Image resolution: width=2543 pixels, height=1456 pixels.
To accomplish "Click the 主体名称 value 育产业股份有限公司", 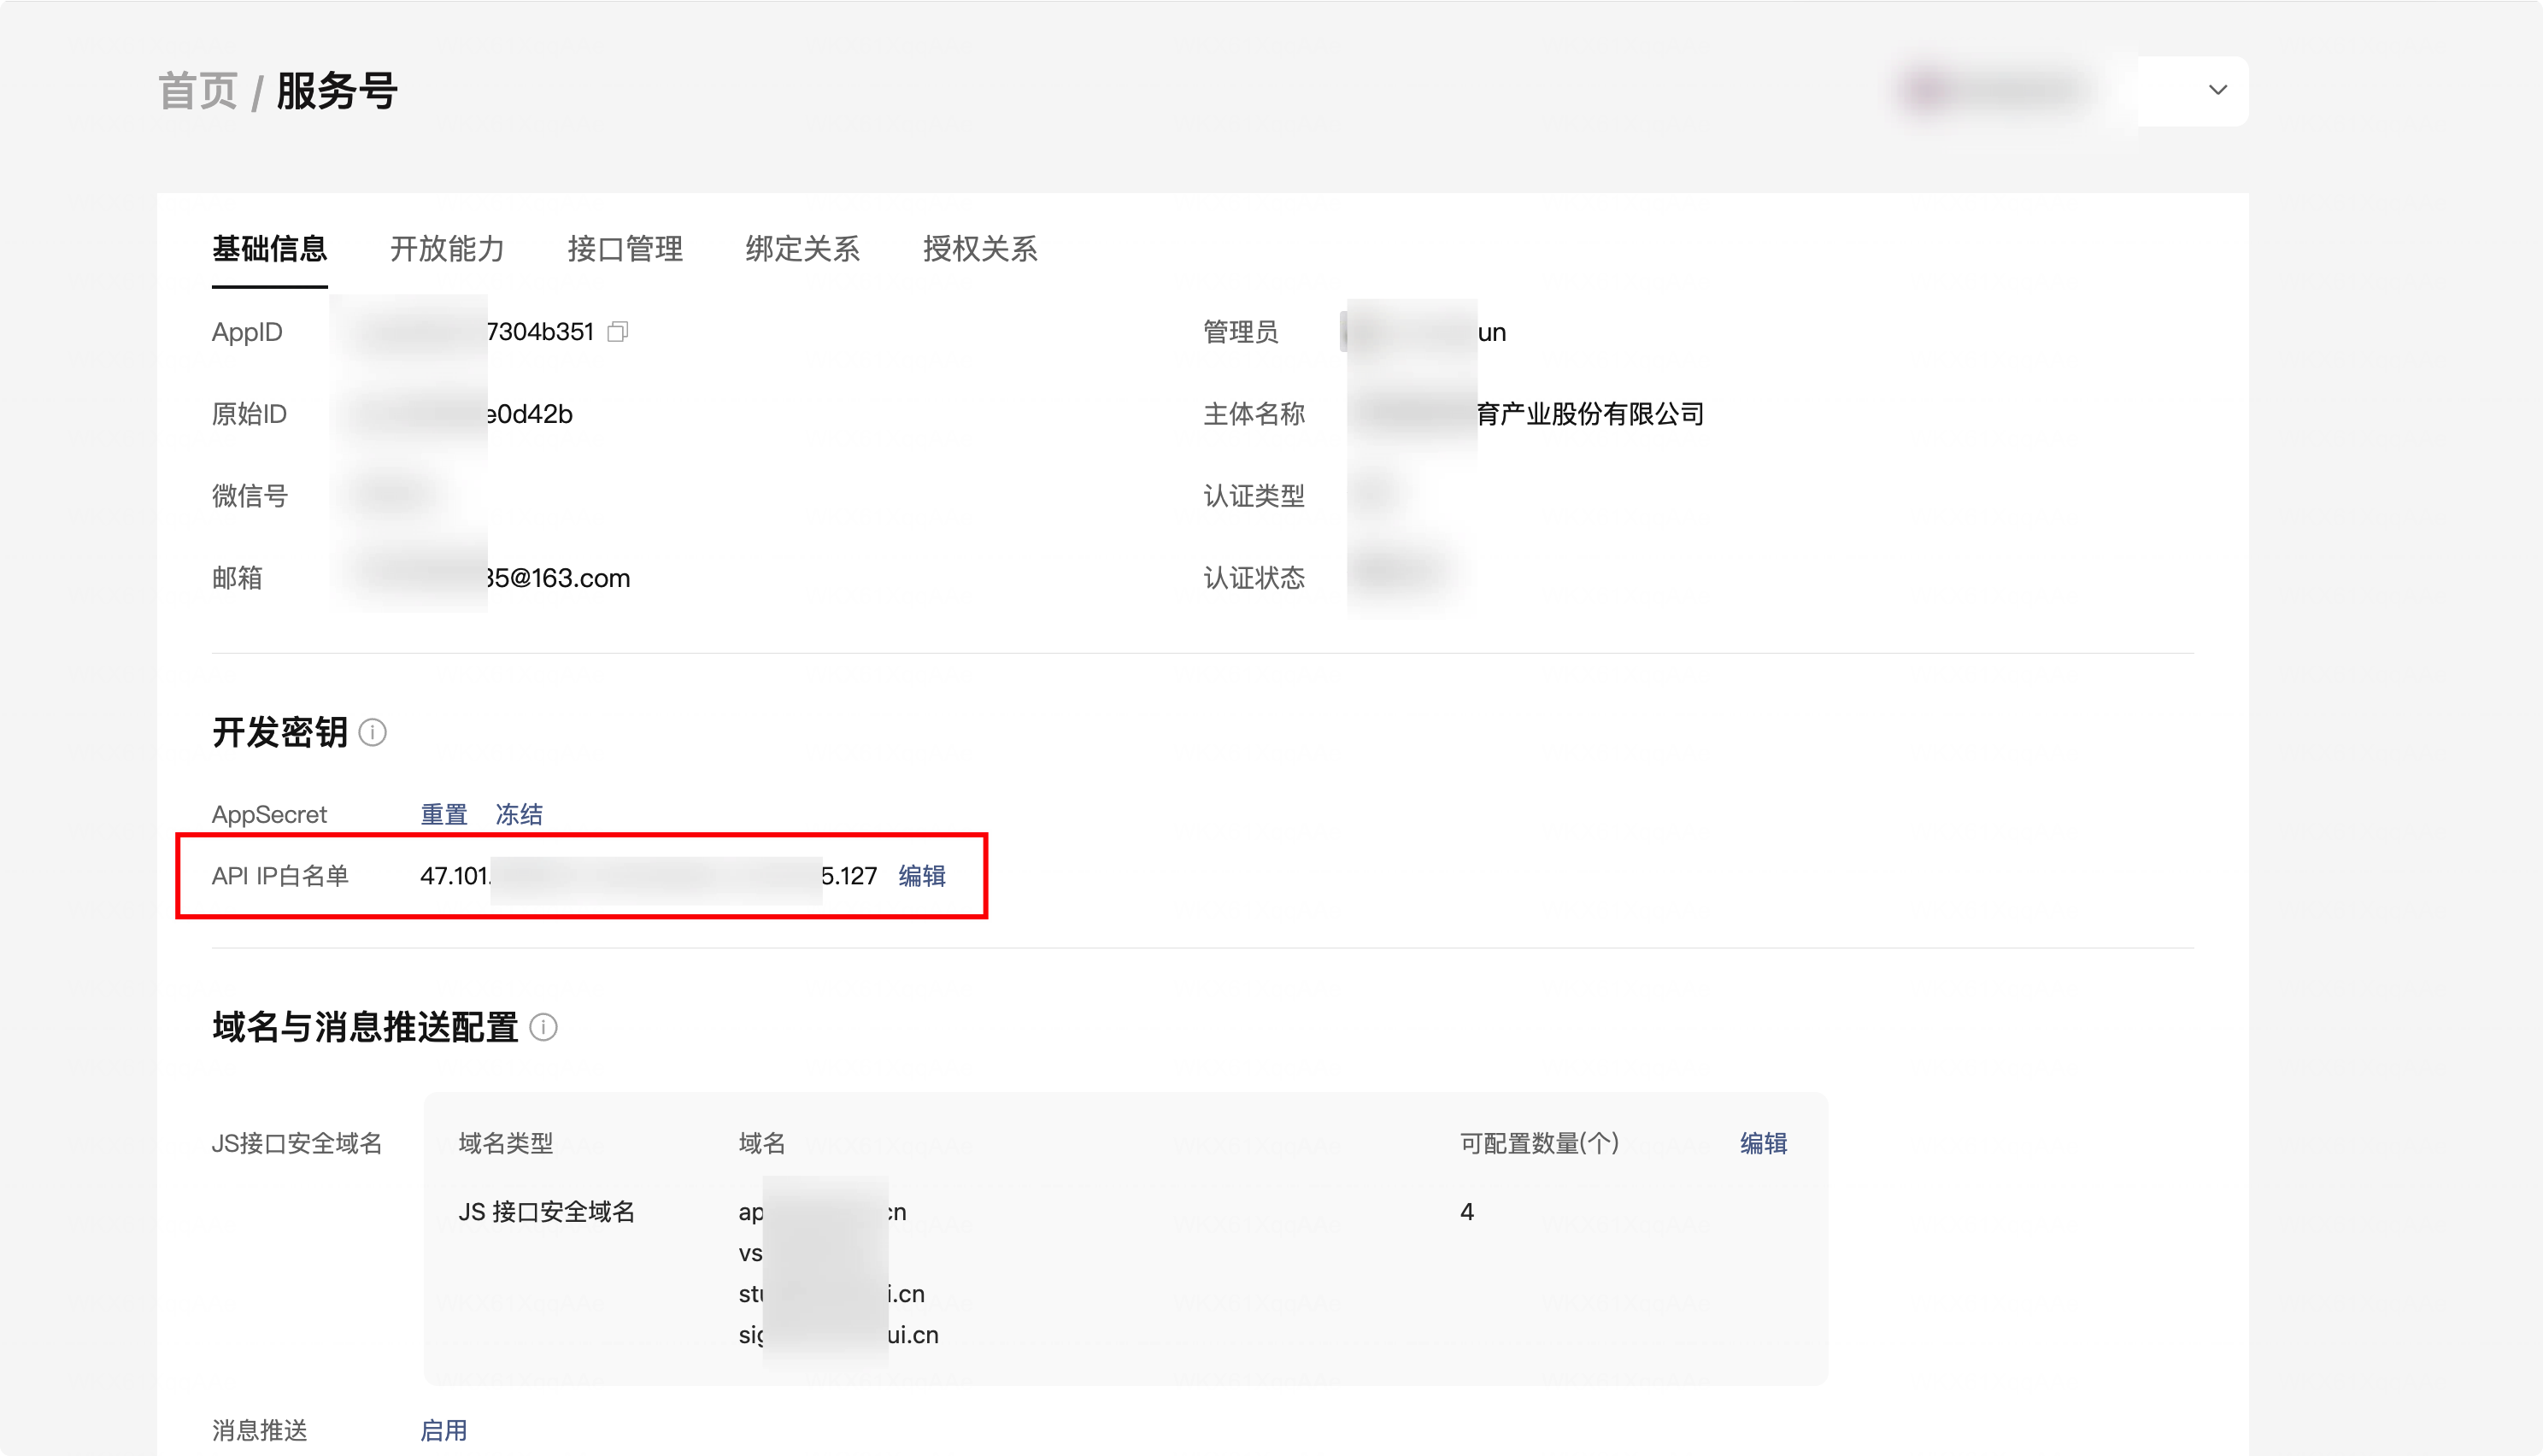I will click(1590, 414).
